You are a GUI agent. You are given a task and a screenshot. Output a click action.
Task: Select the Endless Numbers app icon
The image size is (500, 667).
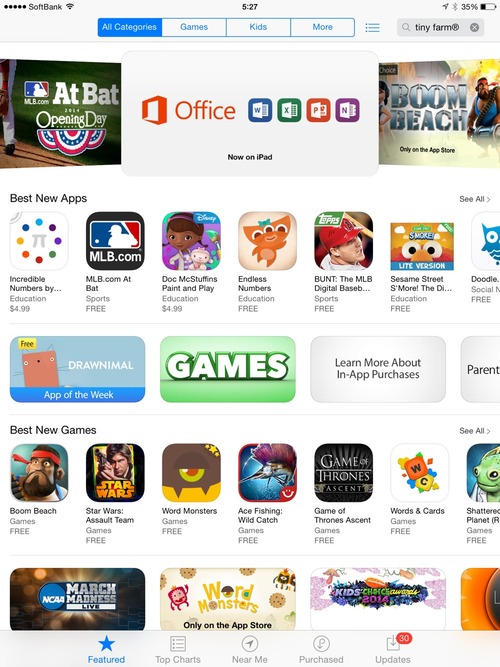pyautogui.click(x=267, y=241)
